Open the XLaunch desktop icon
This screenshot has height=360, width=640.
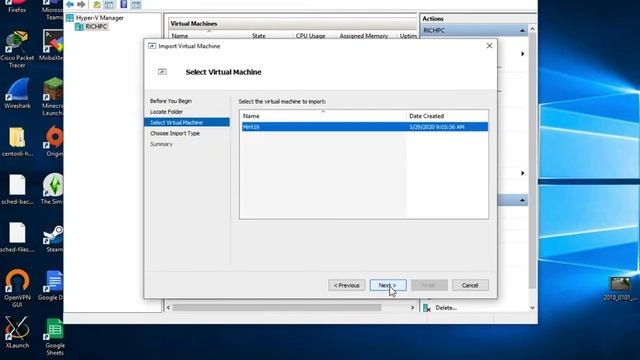[x=17, y=332]
